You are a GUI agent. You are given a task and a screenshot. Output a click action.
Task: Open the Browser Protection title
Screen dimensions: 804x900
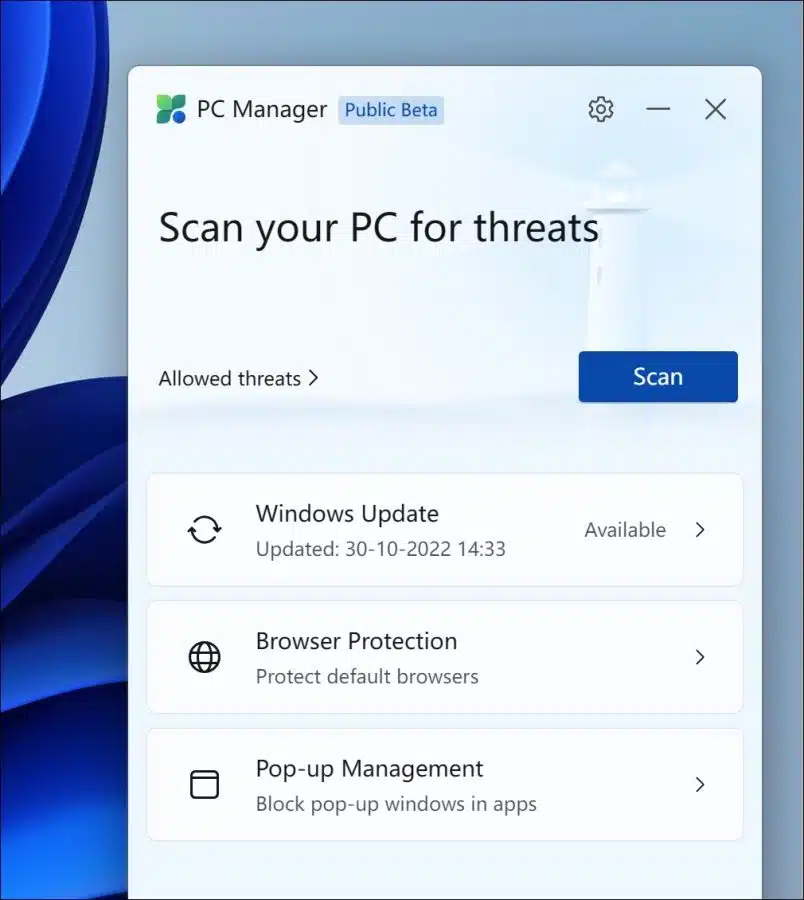tap(356, 641)
